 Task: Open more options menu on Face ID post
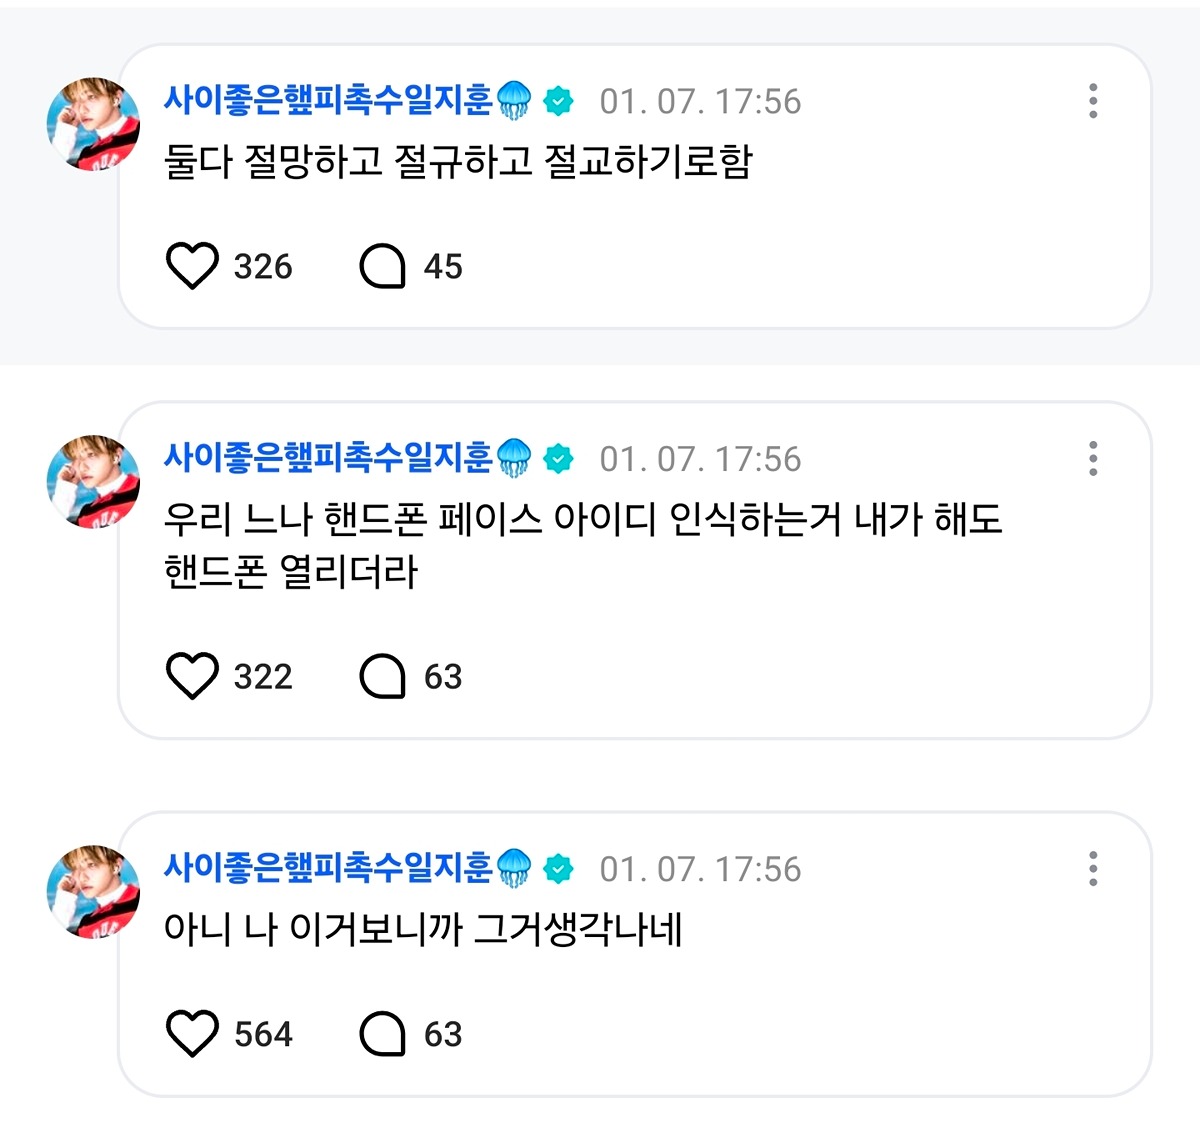pyautogui.click(x=1093, y=459)
